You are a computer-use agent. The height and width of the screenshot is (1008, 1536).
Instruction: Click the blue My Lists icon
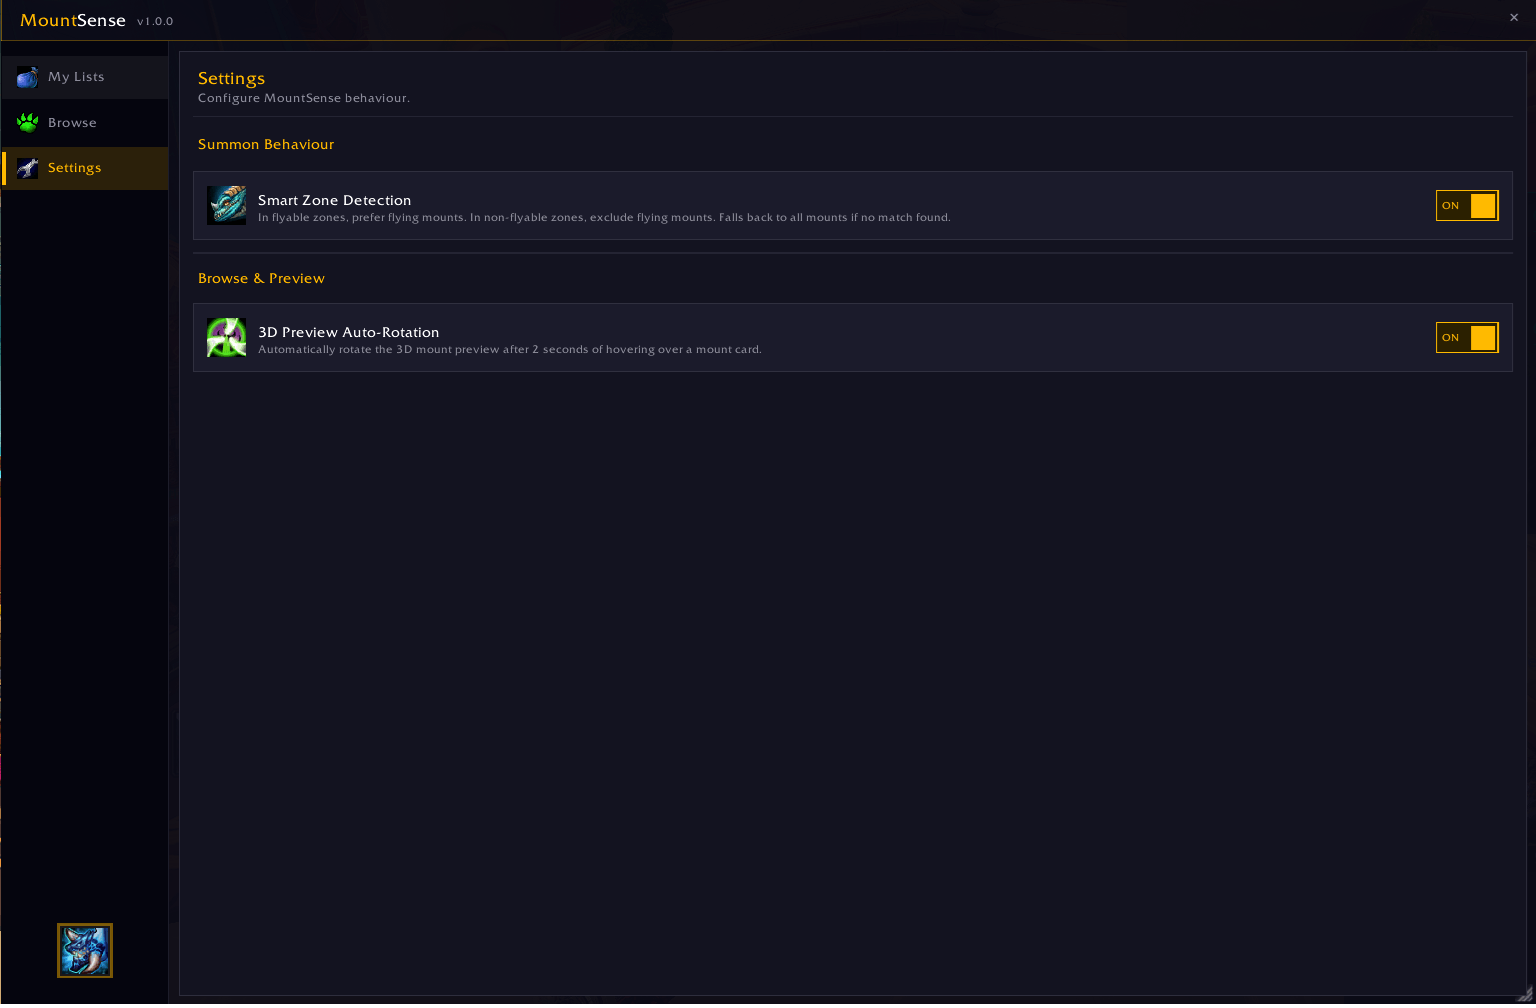click(27, 77)
